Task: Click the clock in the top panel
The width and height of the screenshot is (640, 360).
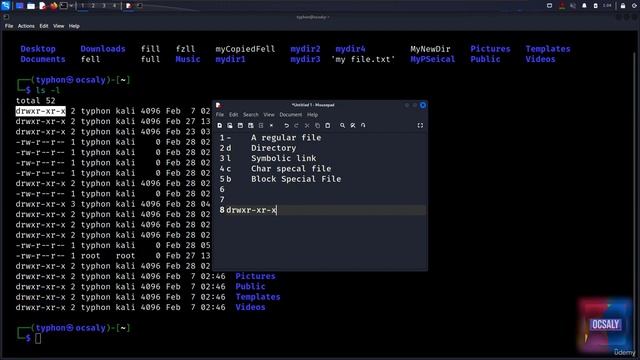Action: (x=607, y=6)
